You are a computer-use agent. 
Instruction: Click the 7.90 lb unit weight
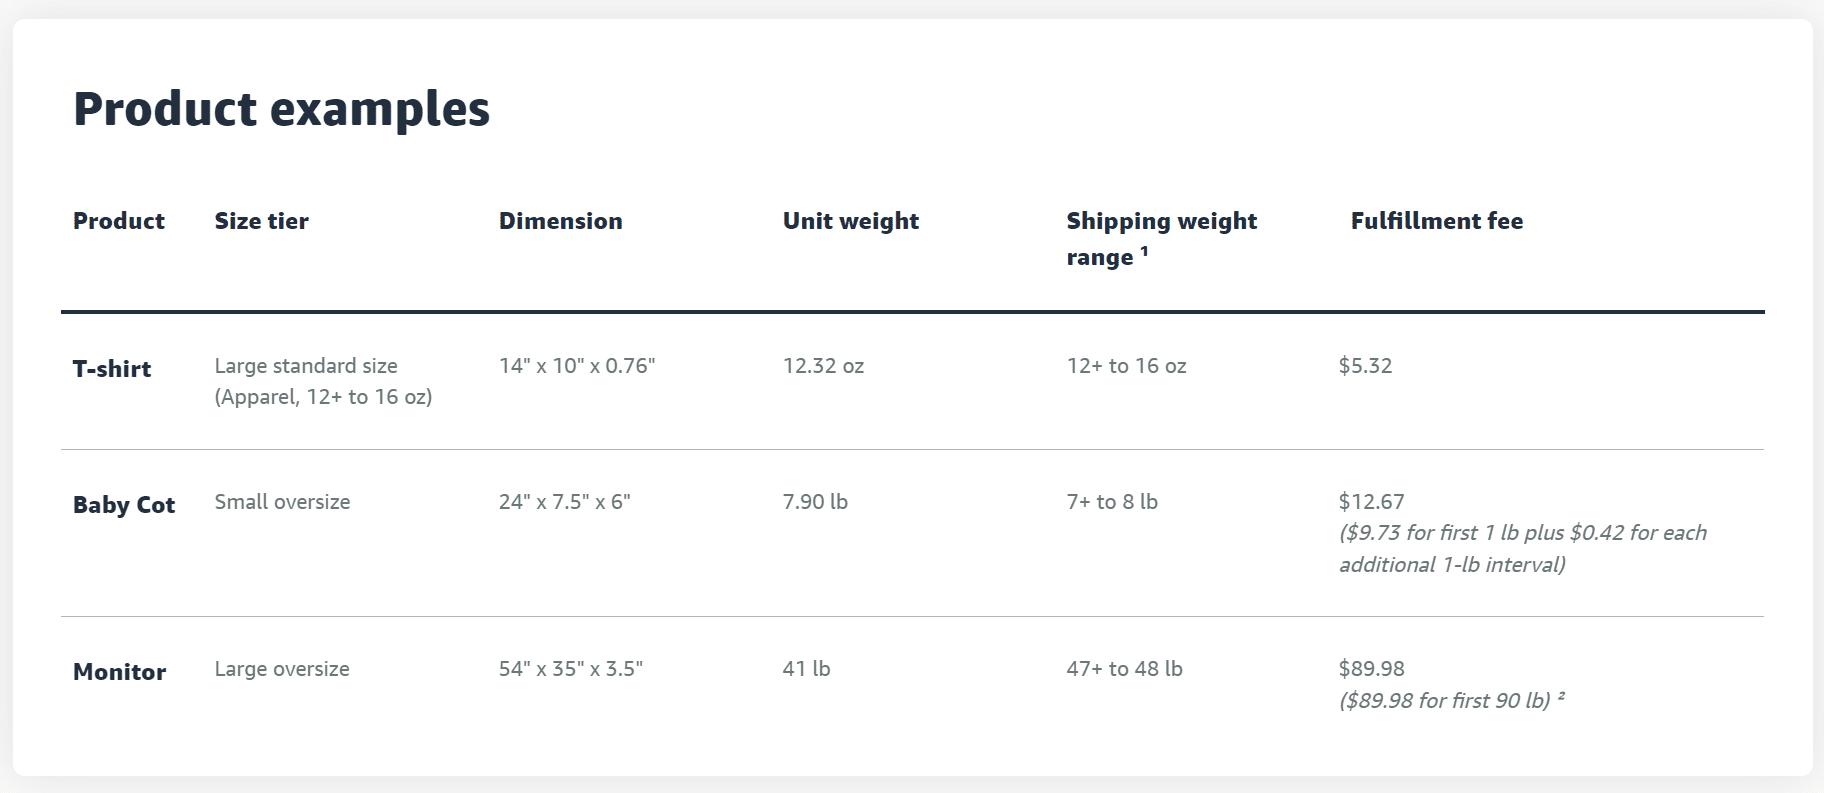(x=814, y=502)
